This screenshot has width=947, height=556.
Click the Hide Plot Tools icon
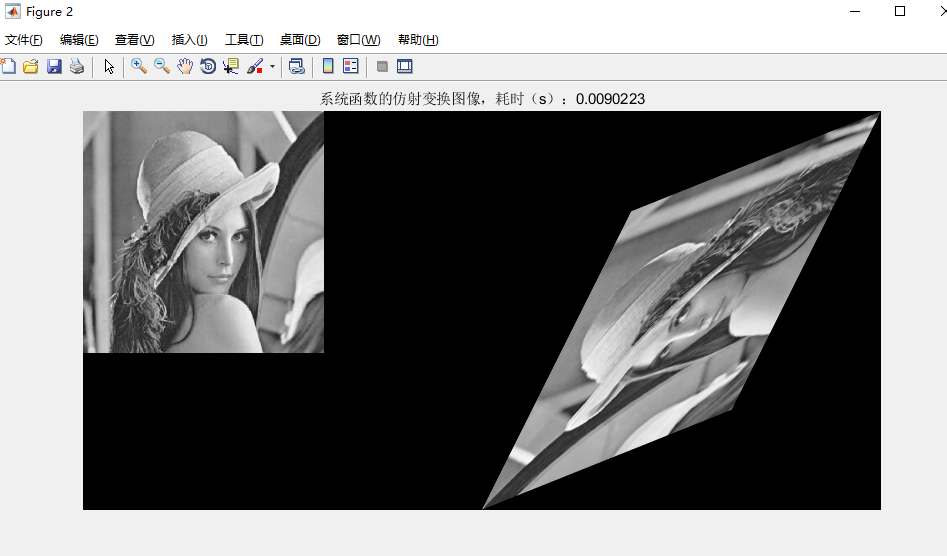pos(382,66)
